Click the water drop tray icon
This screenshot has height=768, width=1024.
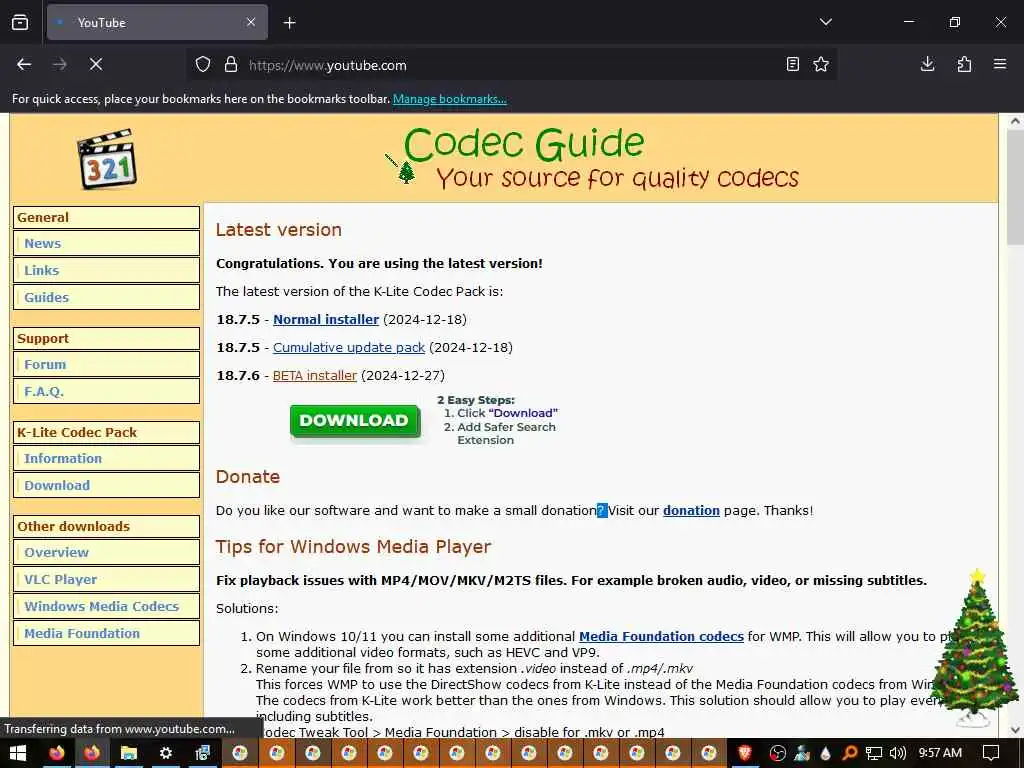click(x=826, y=753)
